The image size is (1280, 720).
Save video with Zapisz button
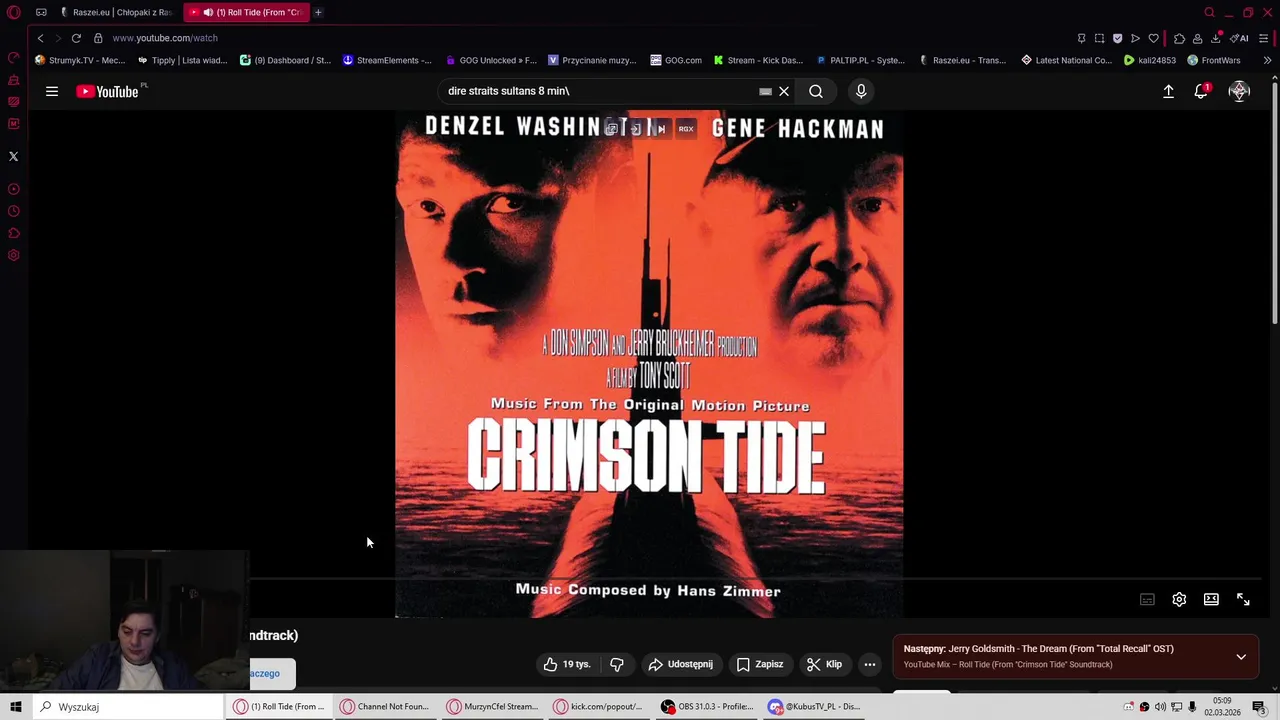pyautogui.click(x=760, y=664)
